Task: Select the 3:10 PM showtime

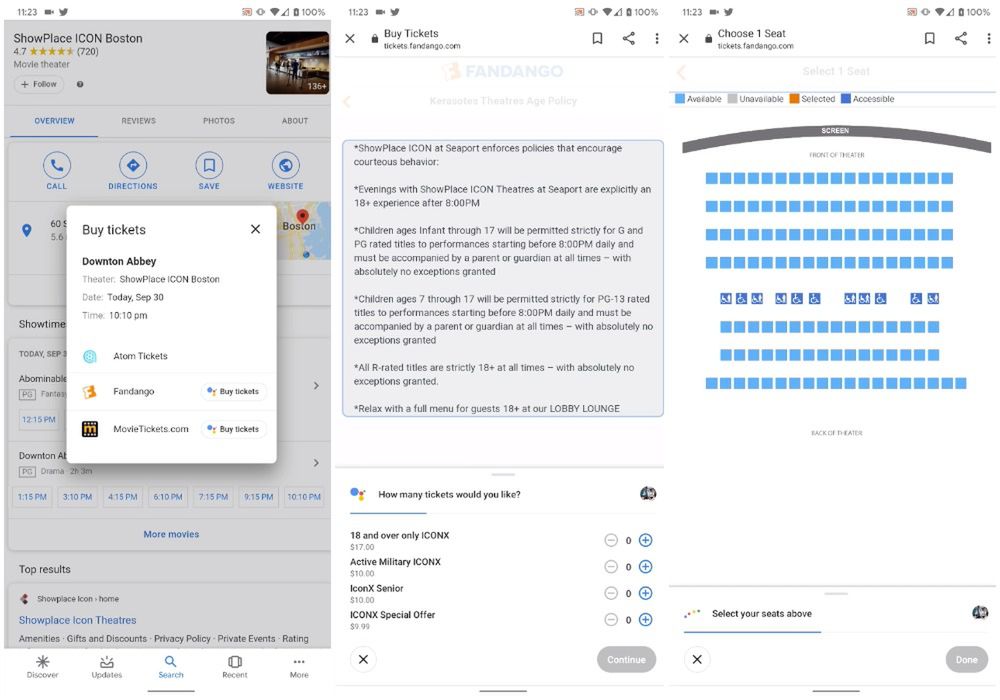Action: click(77, 497)
